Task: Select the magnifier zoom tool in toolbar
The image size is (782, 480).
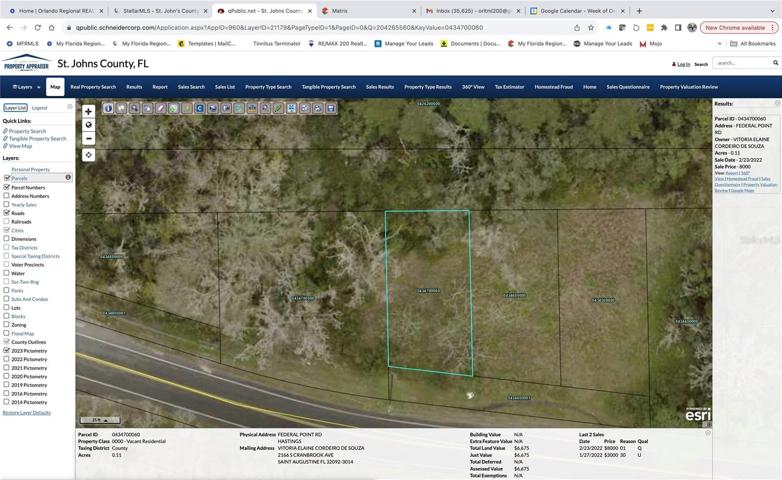Action: click(x=135, y=108)
